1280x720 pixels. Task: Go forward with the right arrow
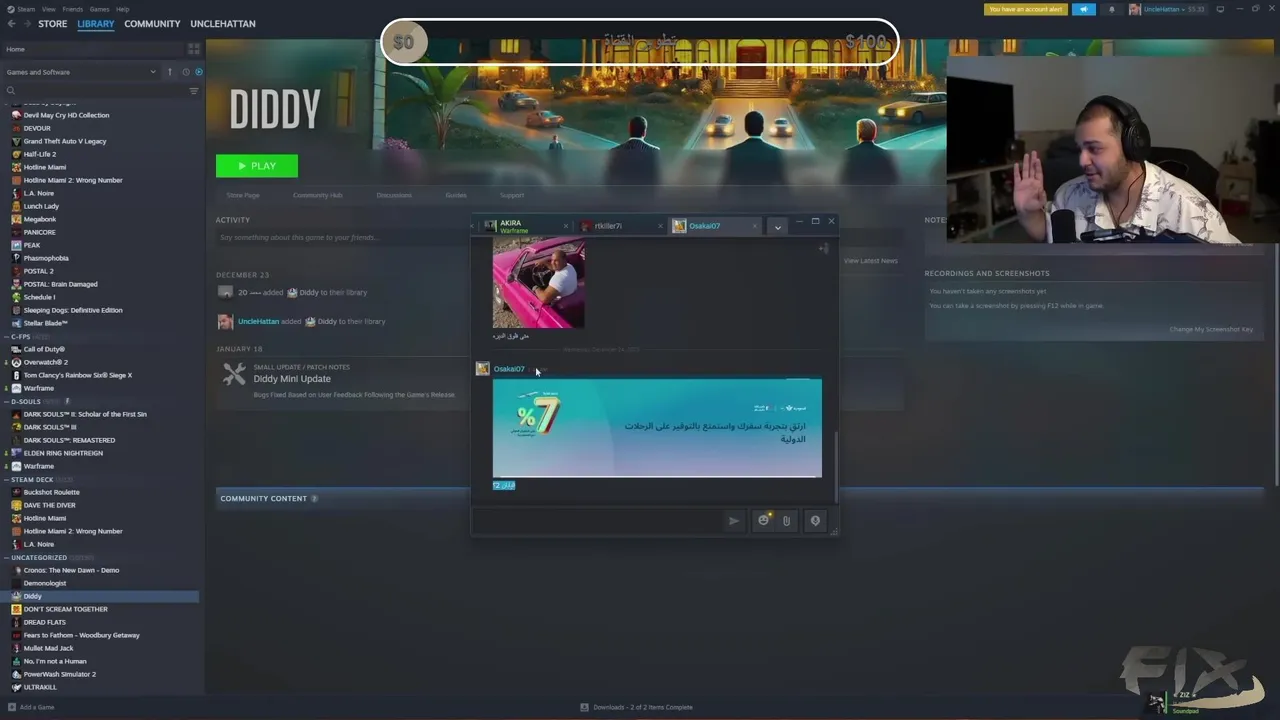pyautogui.click(x=27, y=24)
